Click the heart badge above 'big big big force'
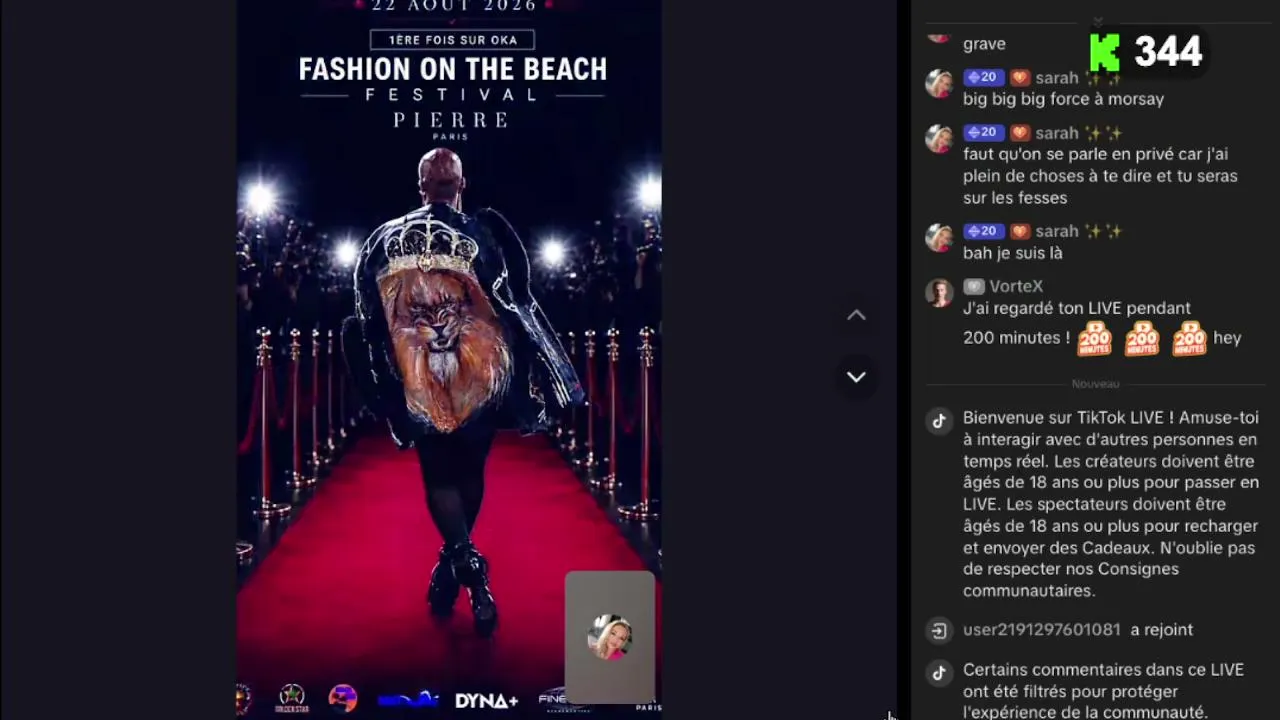The height and width of the screenshot is (720, 1280). click(x=1019, y=77)
